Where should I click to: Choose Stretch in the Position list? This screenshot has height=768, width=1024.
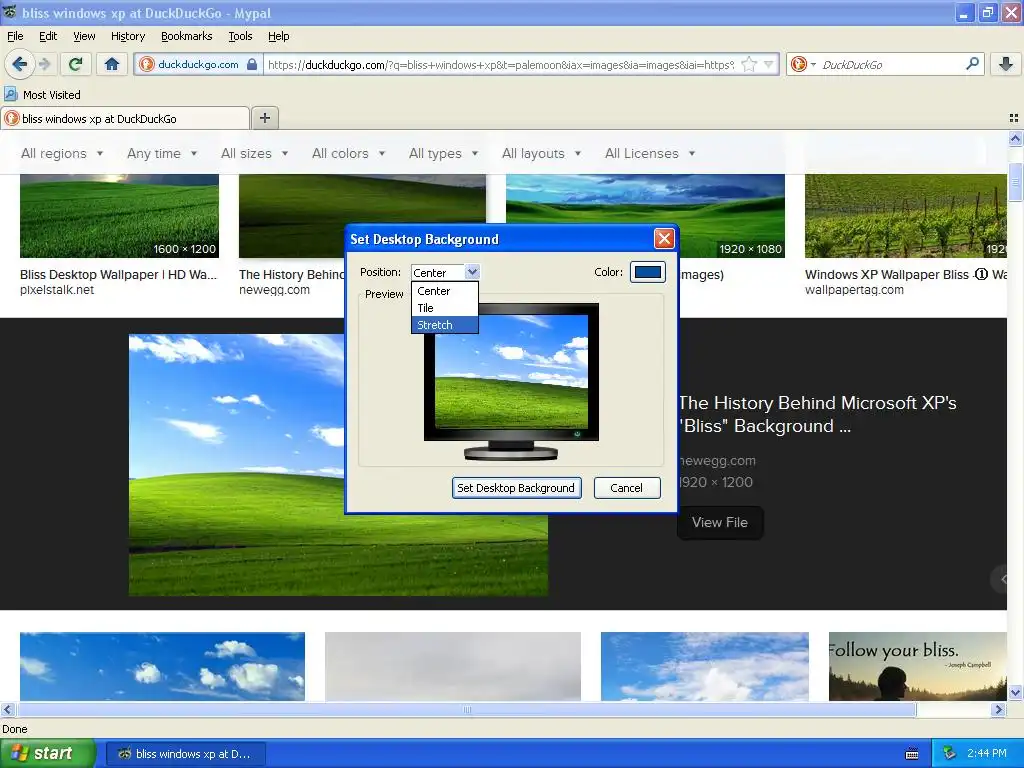tap(445, 325)
